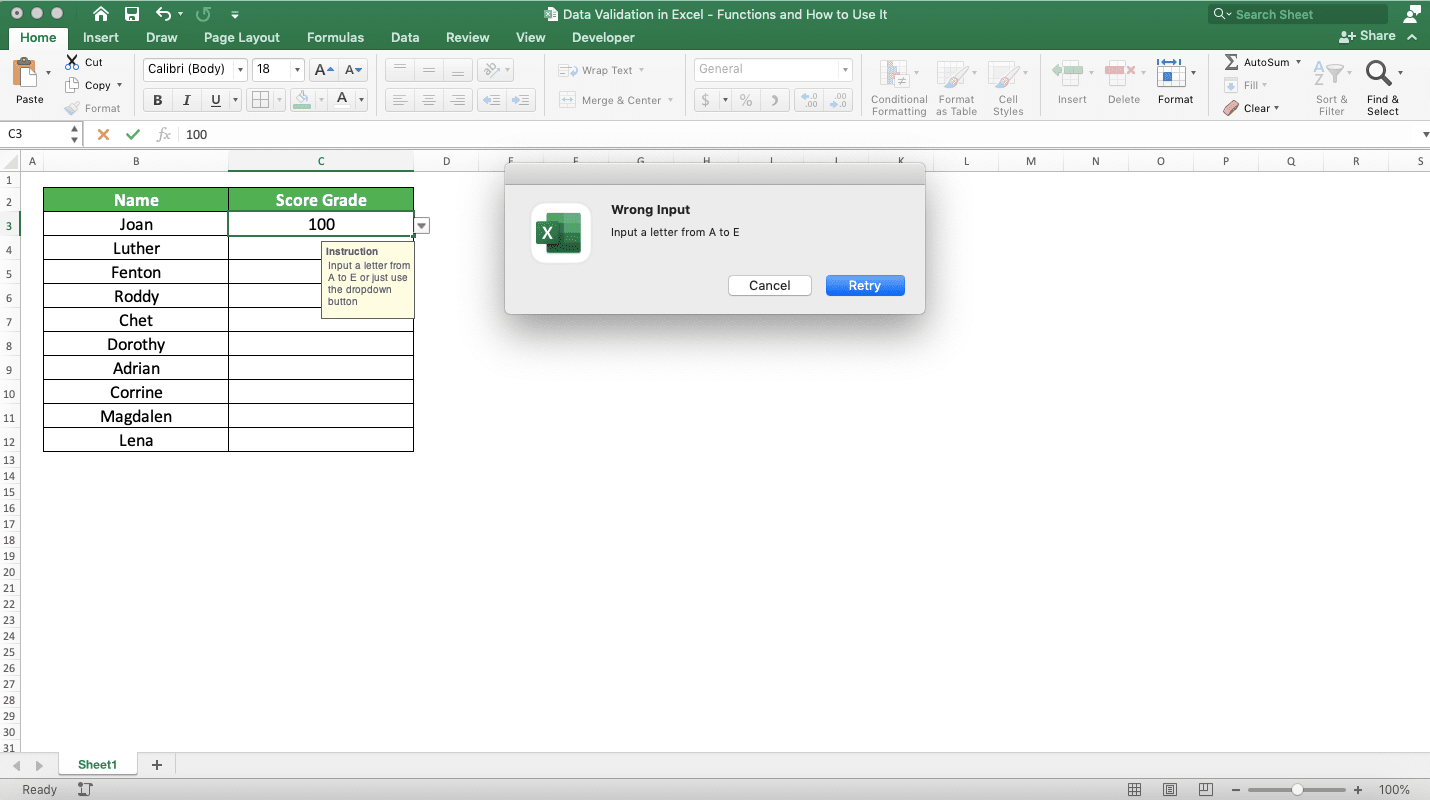
Task: Click the percent style icon
Action: coord(745,100)
